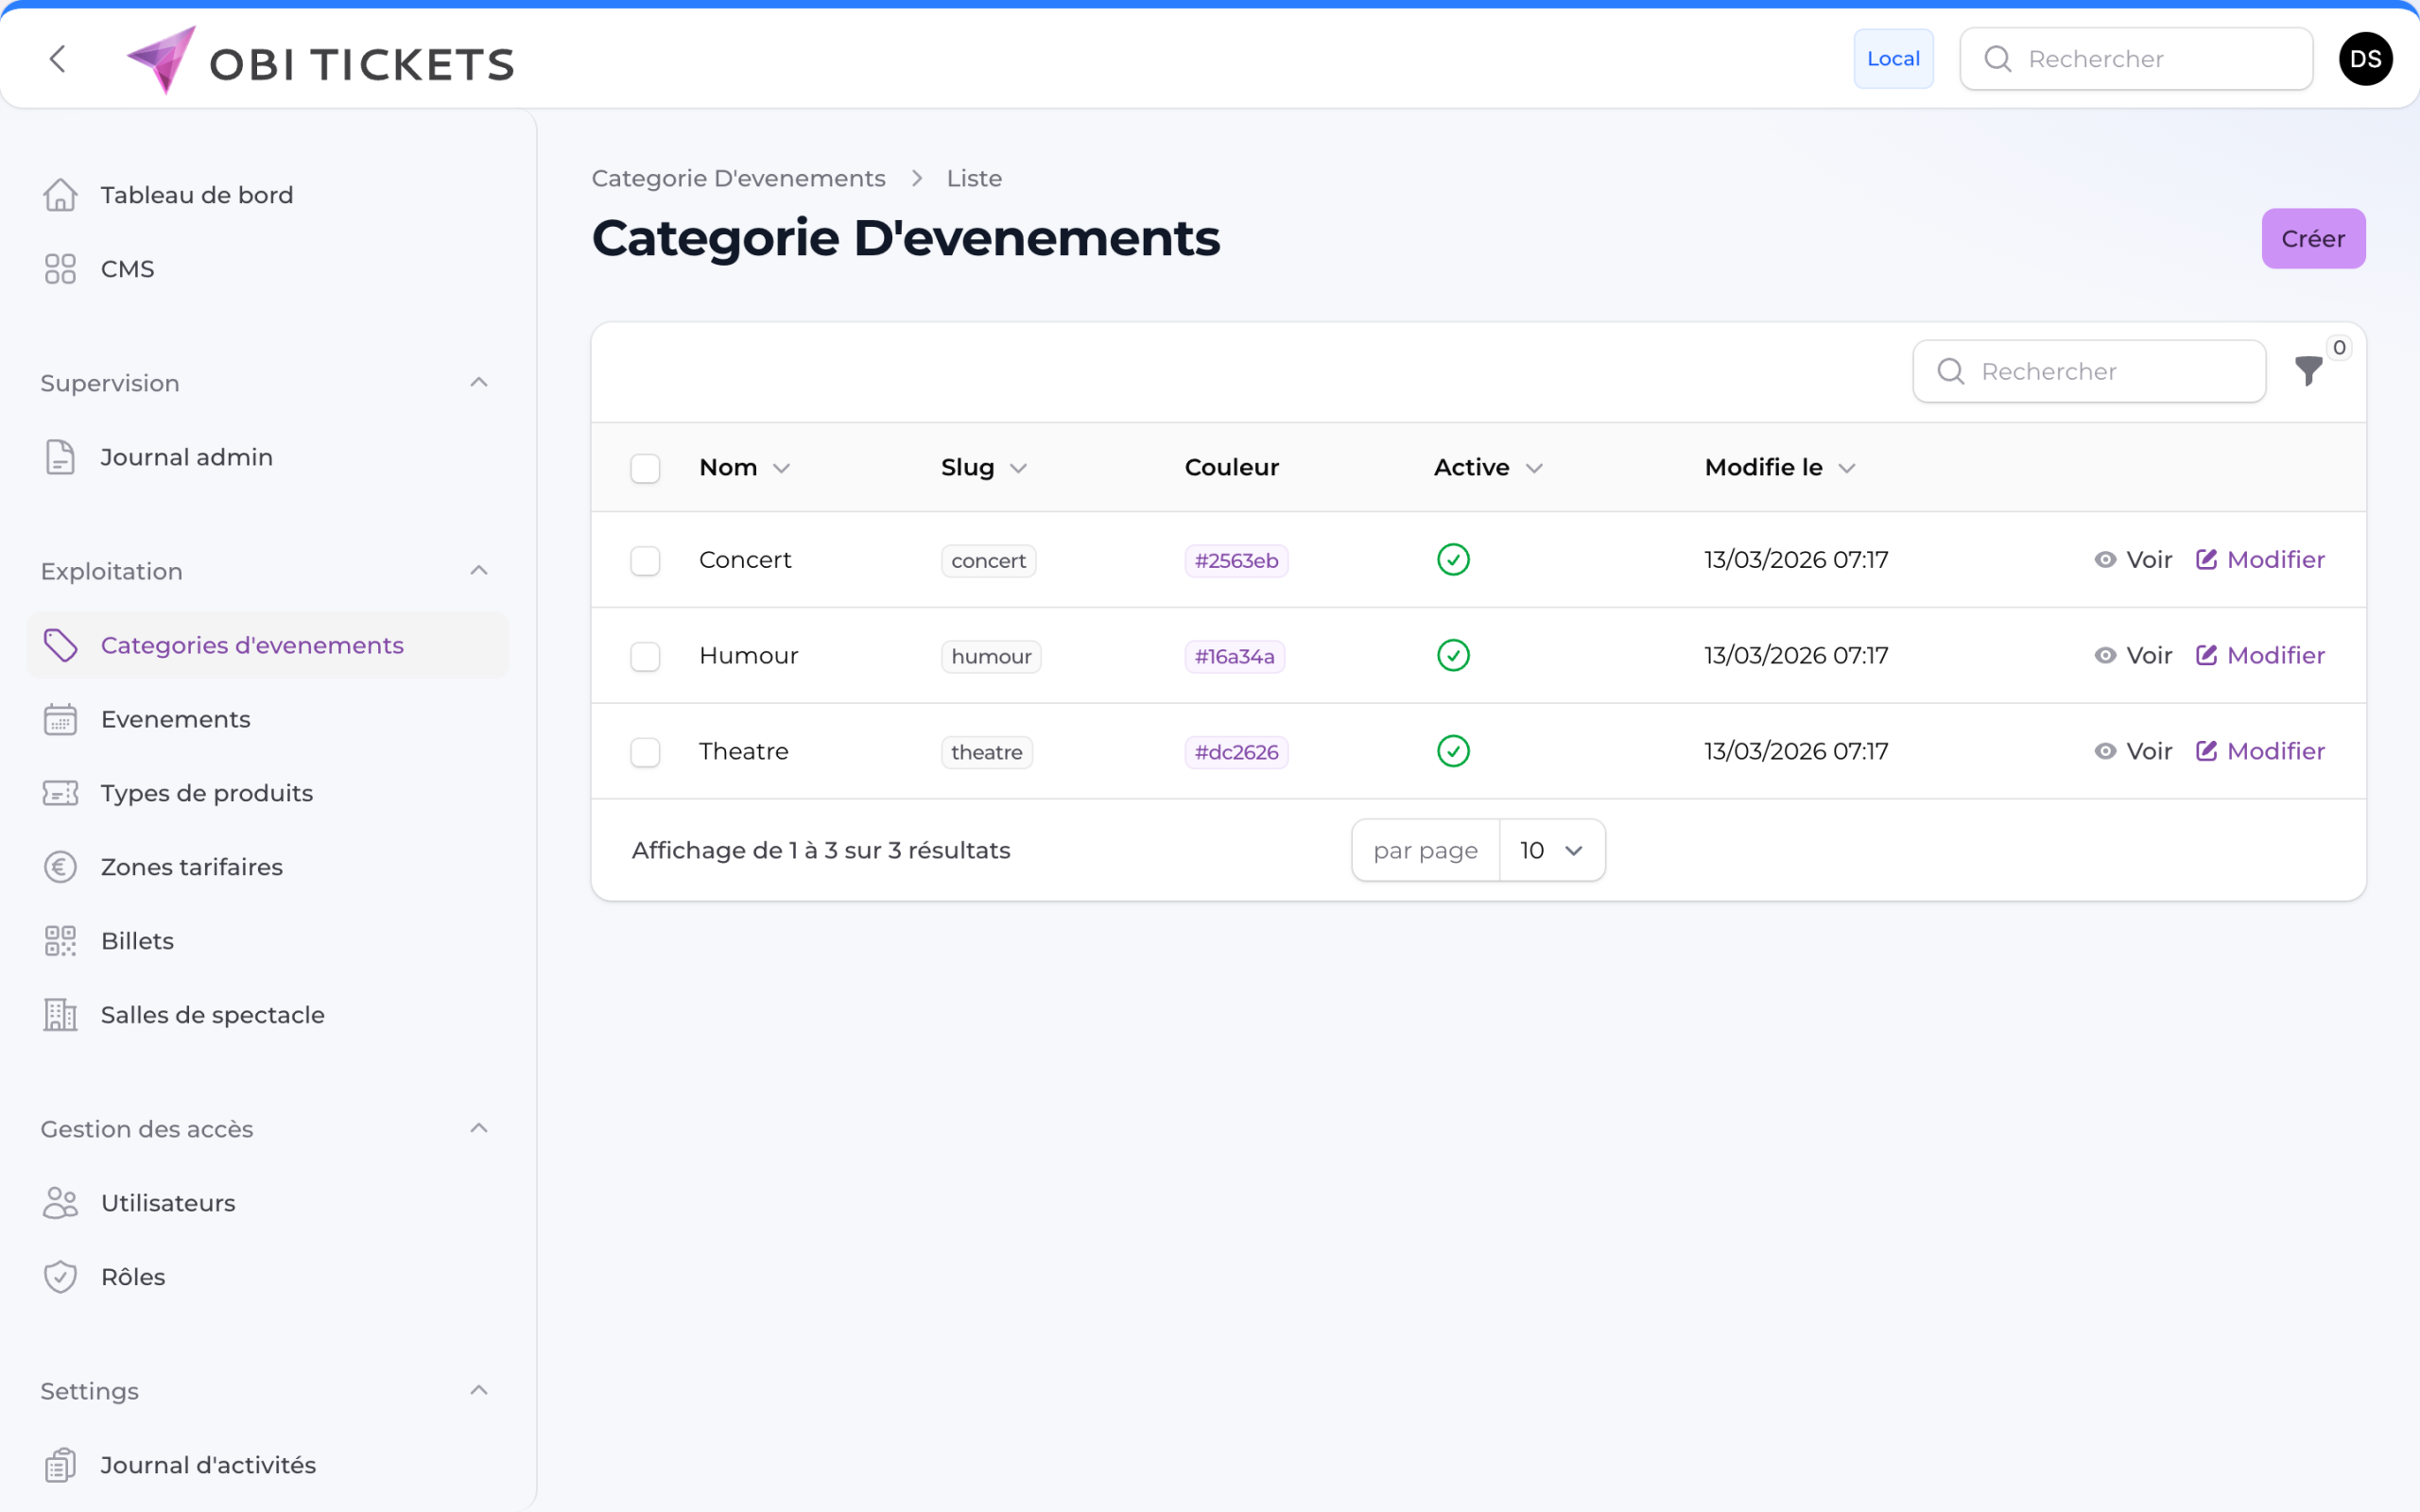The height and width of the screenshot is (1512, 2420).
Task: Open Categories d'evenements in the sidebar
Action: click(252, 645)
